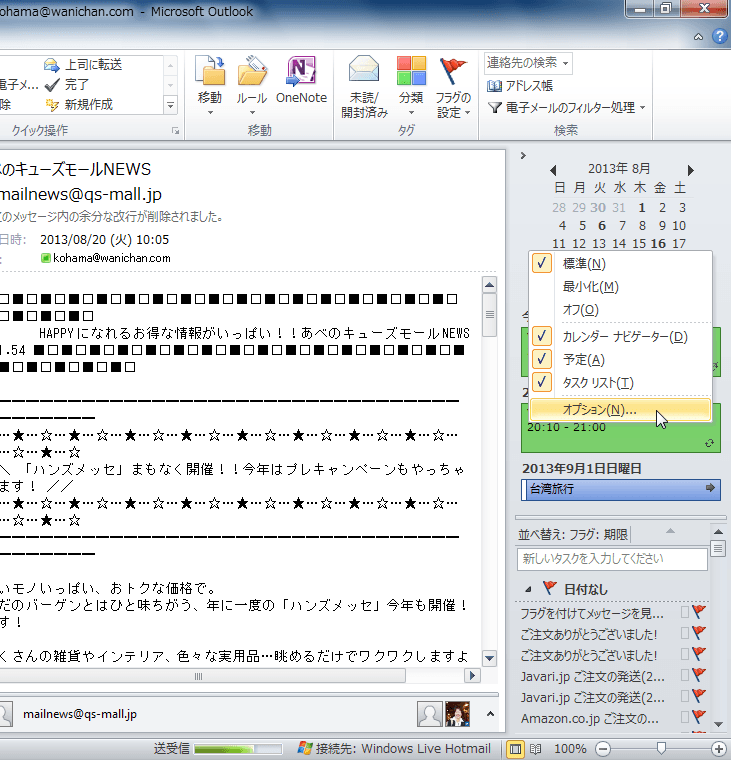Screen dimensions: 731x760
Task: Go to next month in calendar
Action: point(691,170)
